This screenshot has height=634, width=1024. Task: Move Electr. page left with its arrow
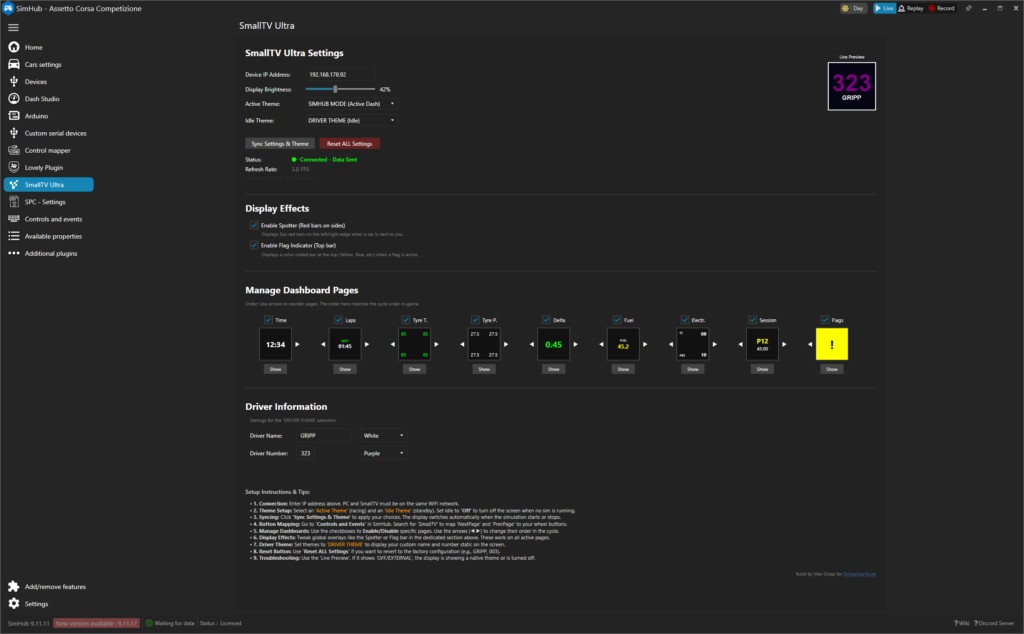tap(671, 344)
